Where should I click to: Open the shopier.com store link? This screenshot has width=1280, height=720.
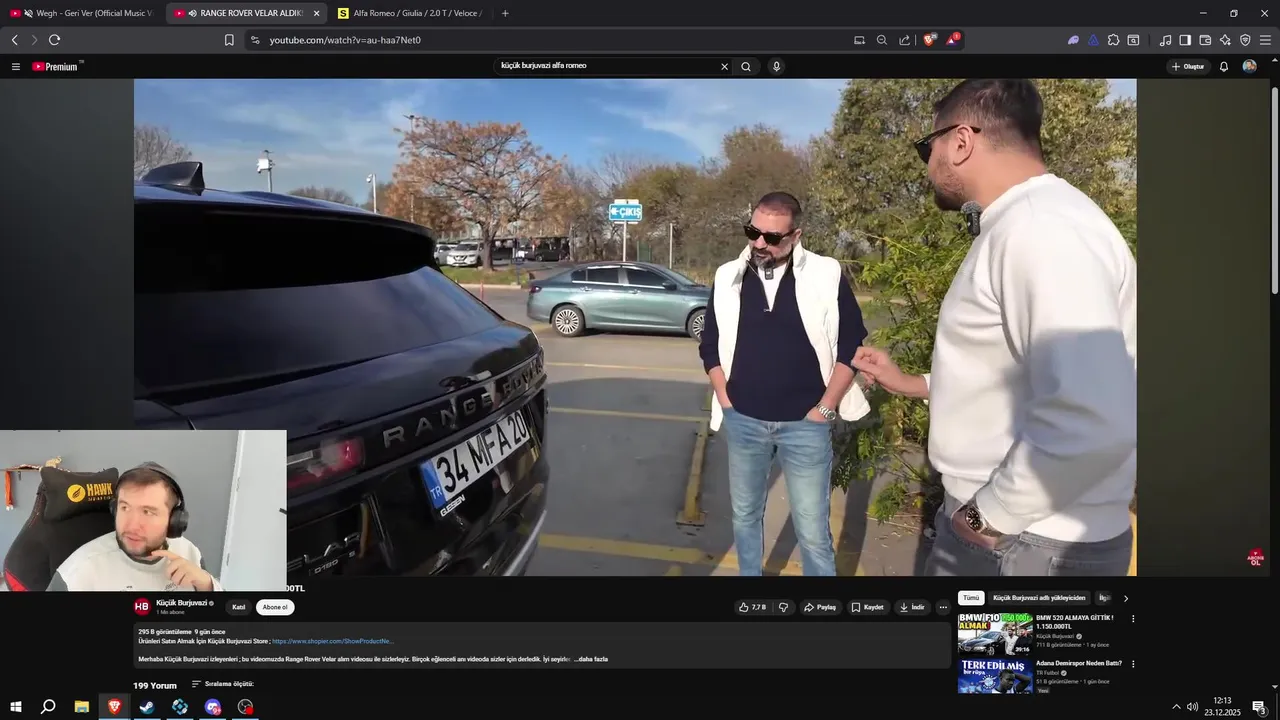pos(333,641)
